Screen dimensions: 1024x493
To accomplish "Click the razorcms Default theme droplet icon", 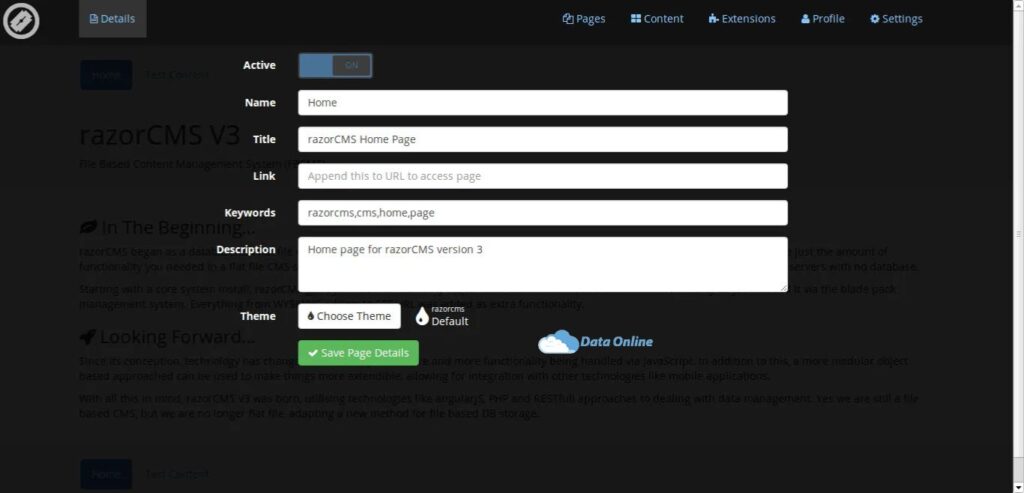I will pos(422,316).
